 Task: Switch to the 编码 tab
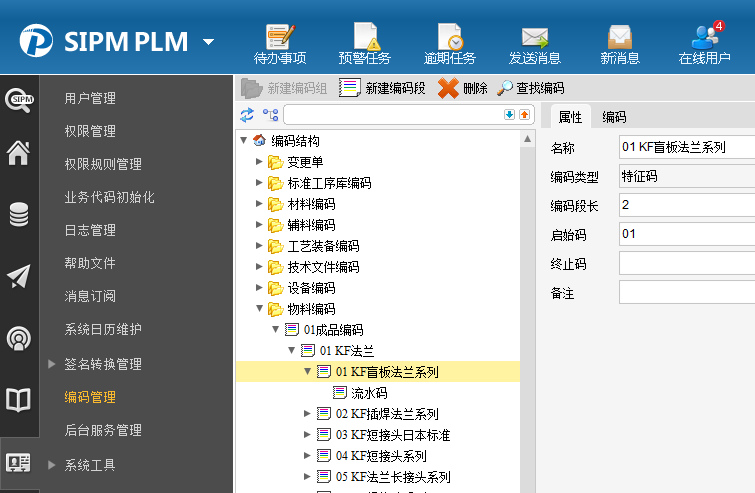(x=614, y=117)
